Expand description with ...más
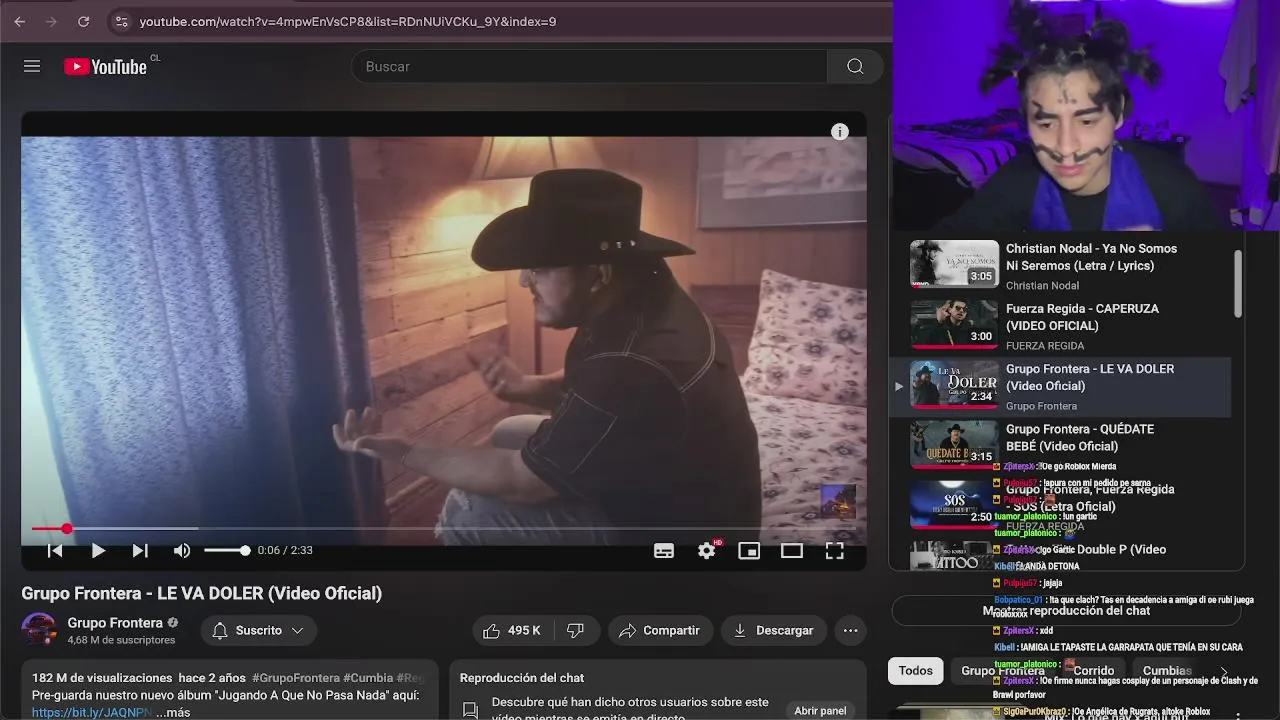 [x=173, y=712]
